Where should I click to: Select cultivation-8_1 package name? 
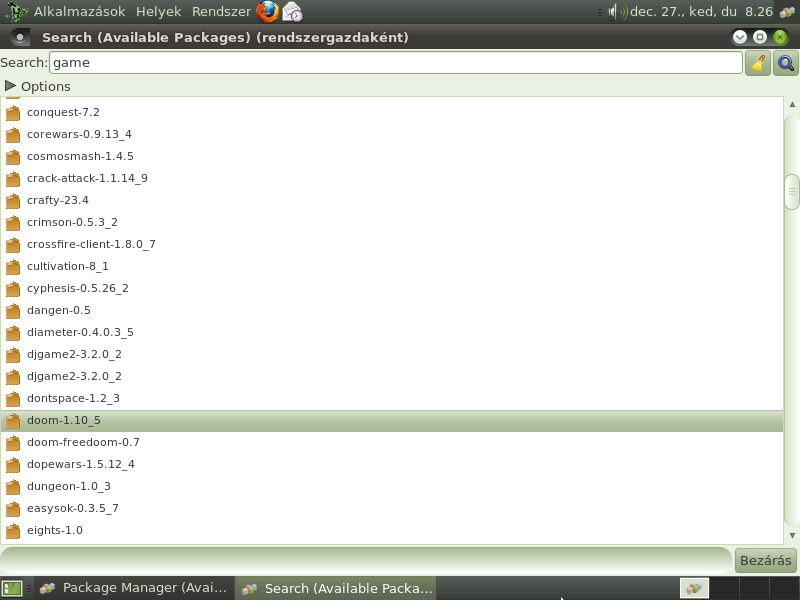pos(67,266)
